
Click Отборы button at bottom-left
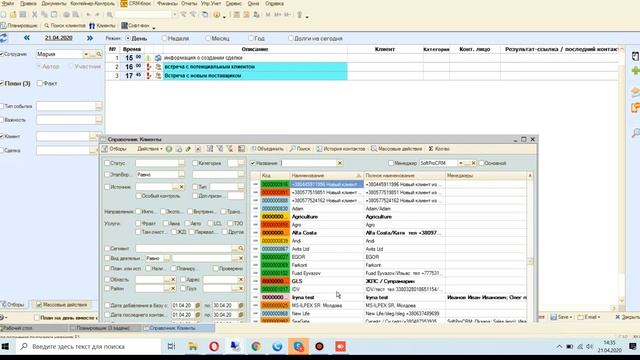point(13,305)
